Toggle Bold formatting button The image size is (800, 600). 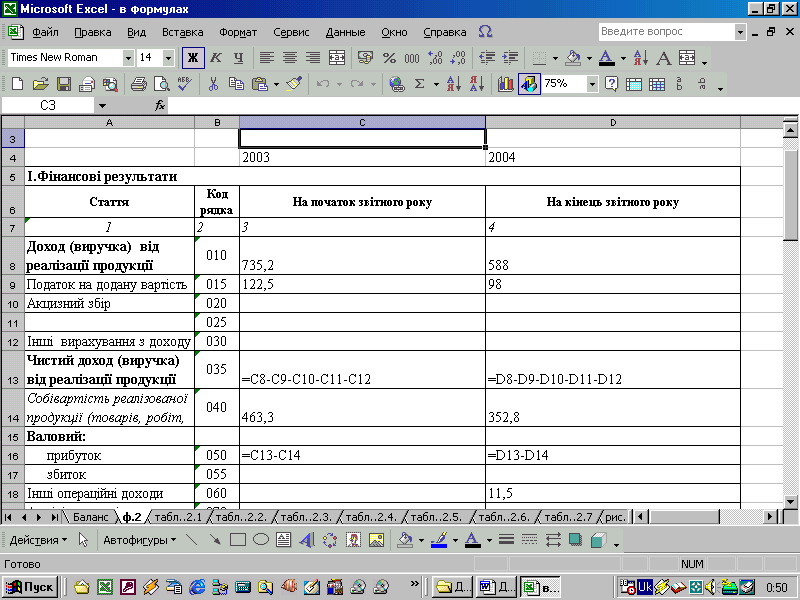coord(193,58)
